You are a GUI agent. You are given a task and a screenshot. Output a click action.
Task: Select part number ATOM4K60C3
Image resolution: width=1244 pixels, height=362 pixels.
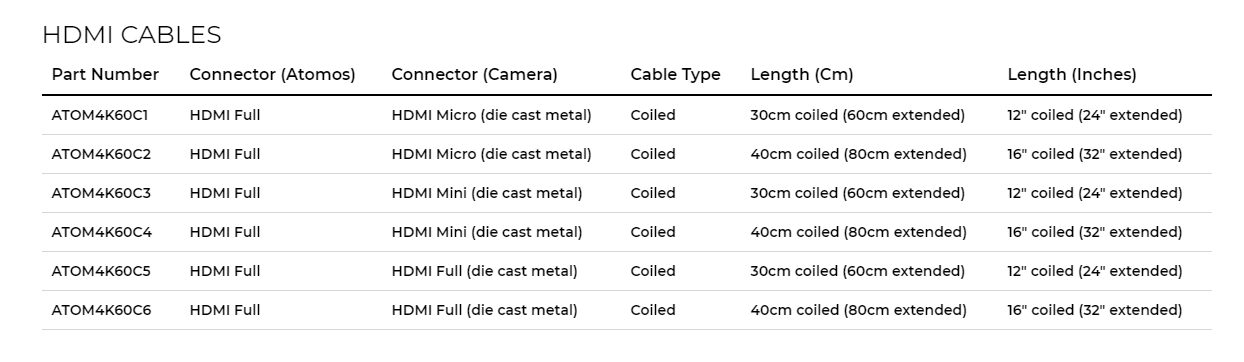pyautogui.click(x=101, y=193)
